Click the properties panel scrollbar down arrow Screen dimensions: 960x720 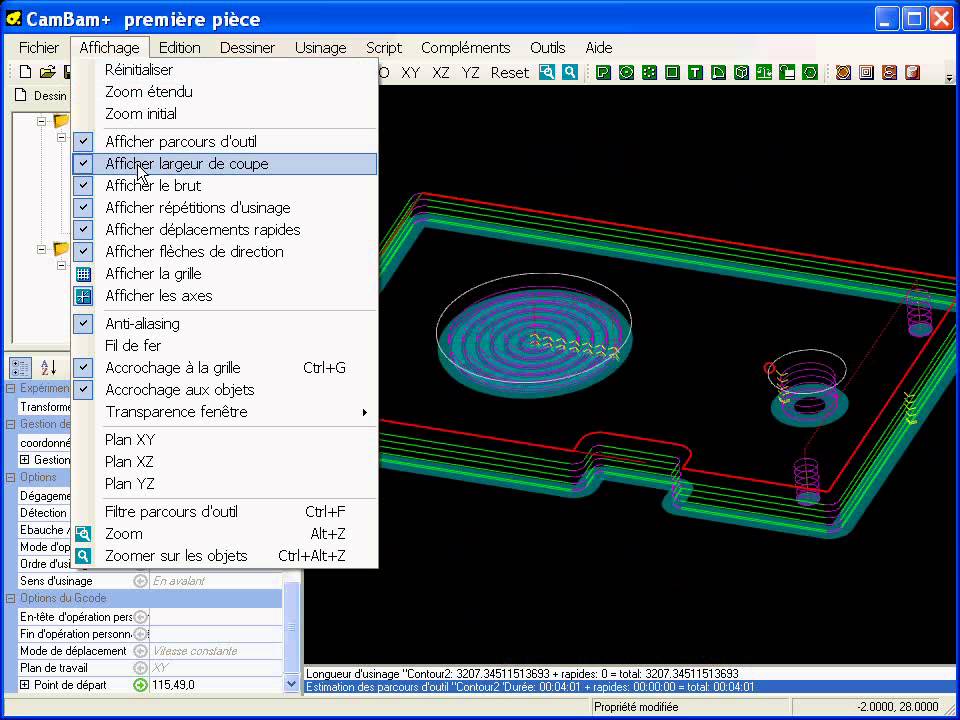(x=292, y=684)
